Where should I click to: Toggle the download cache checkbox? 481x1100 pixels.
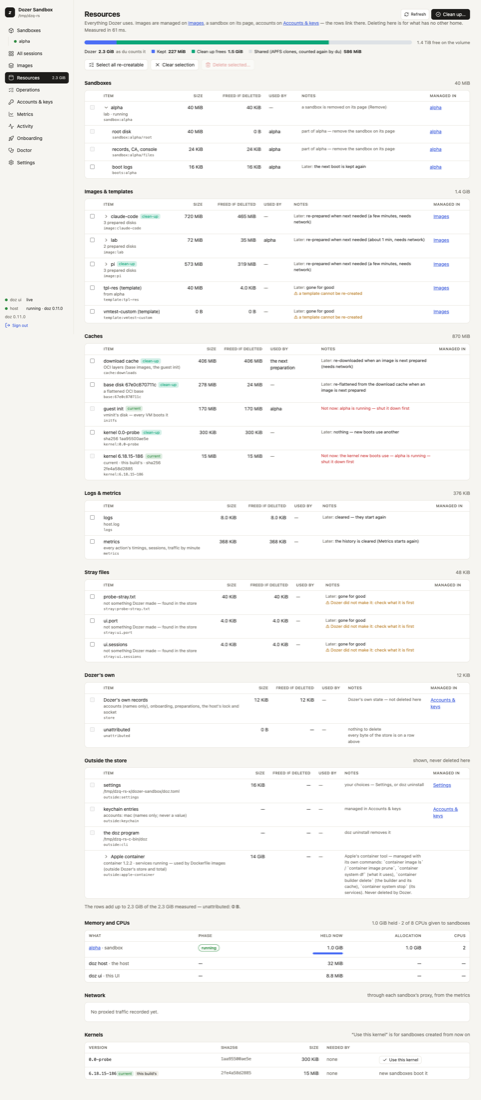coord(92,361)
